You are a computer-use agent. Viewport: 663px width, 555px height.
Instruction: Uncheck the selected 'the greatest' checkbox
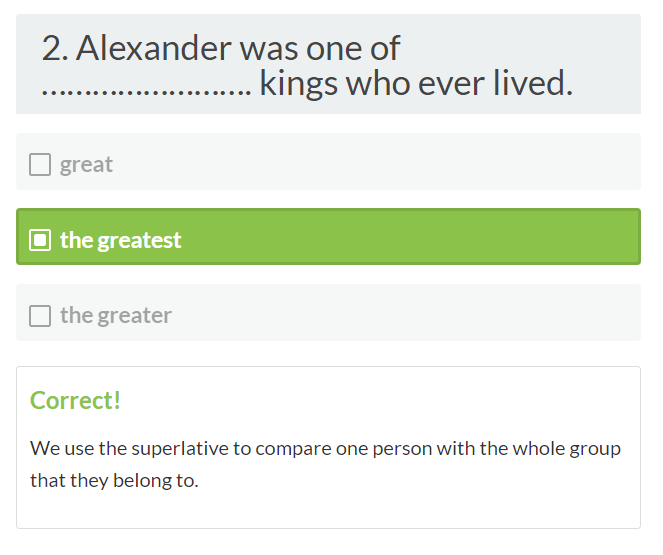pos(40,240)
